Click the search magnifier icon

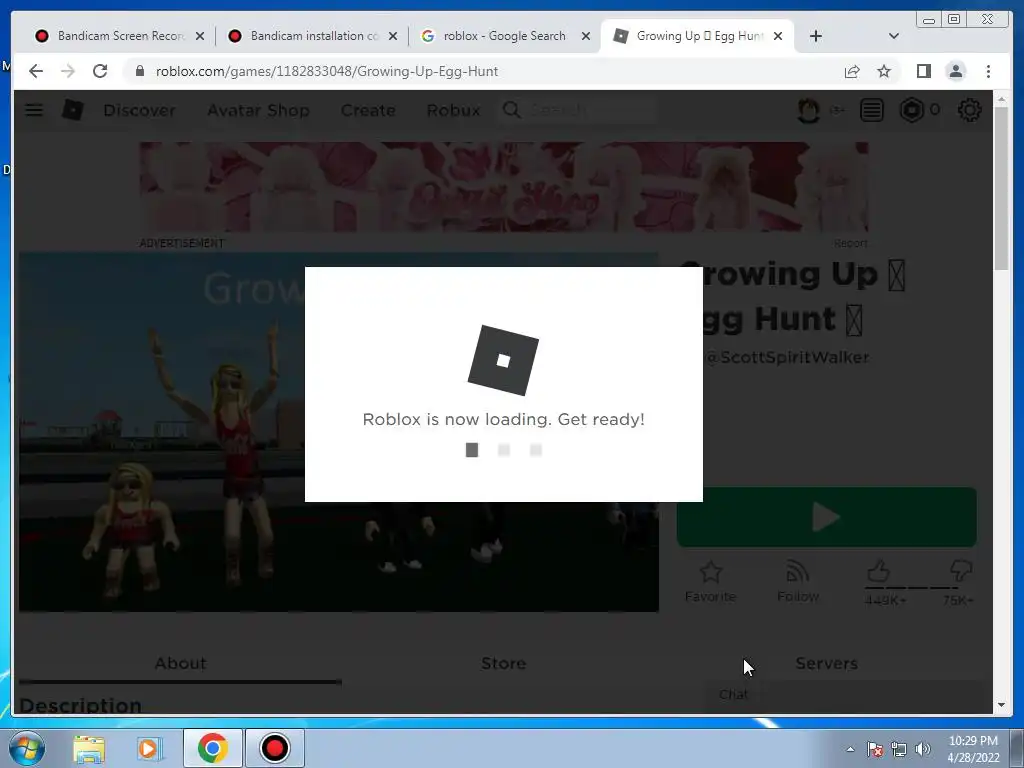512,110
